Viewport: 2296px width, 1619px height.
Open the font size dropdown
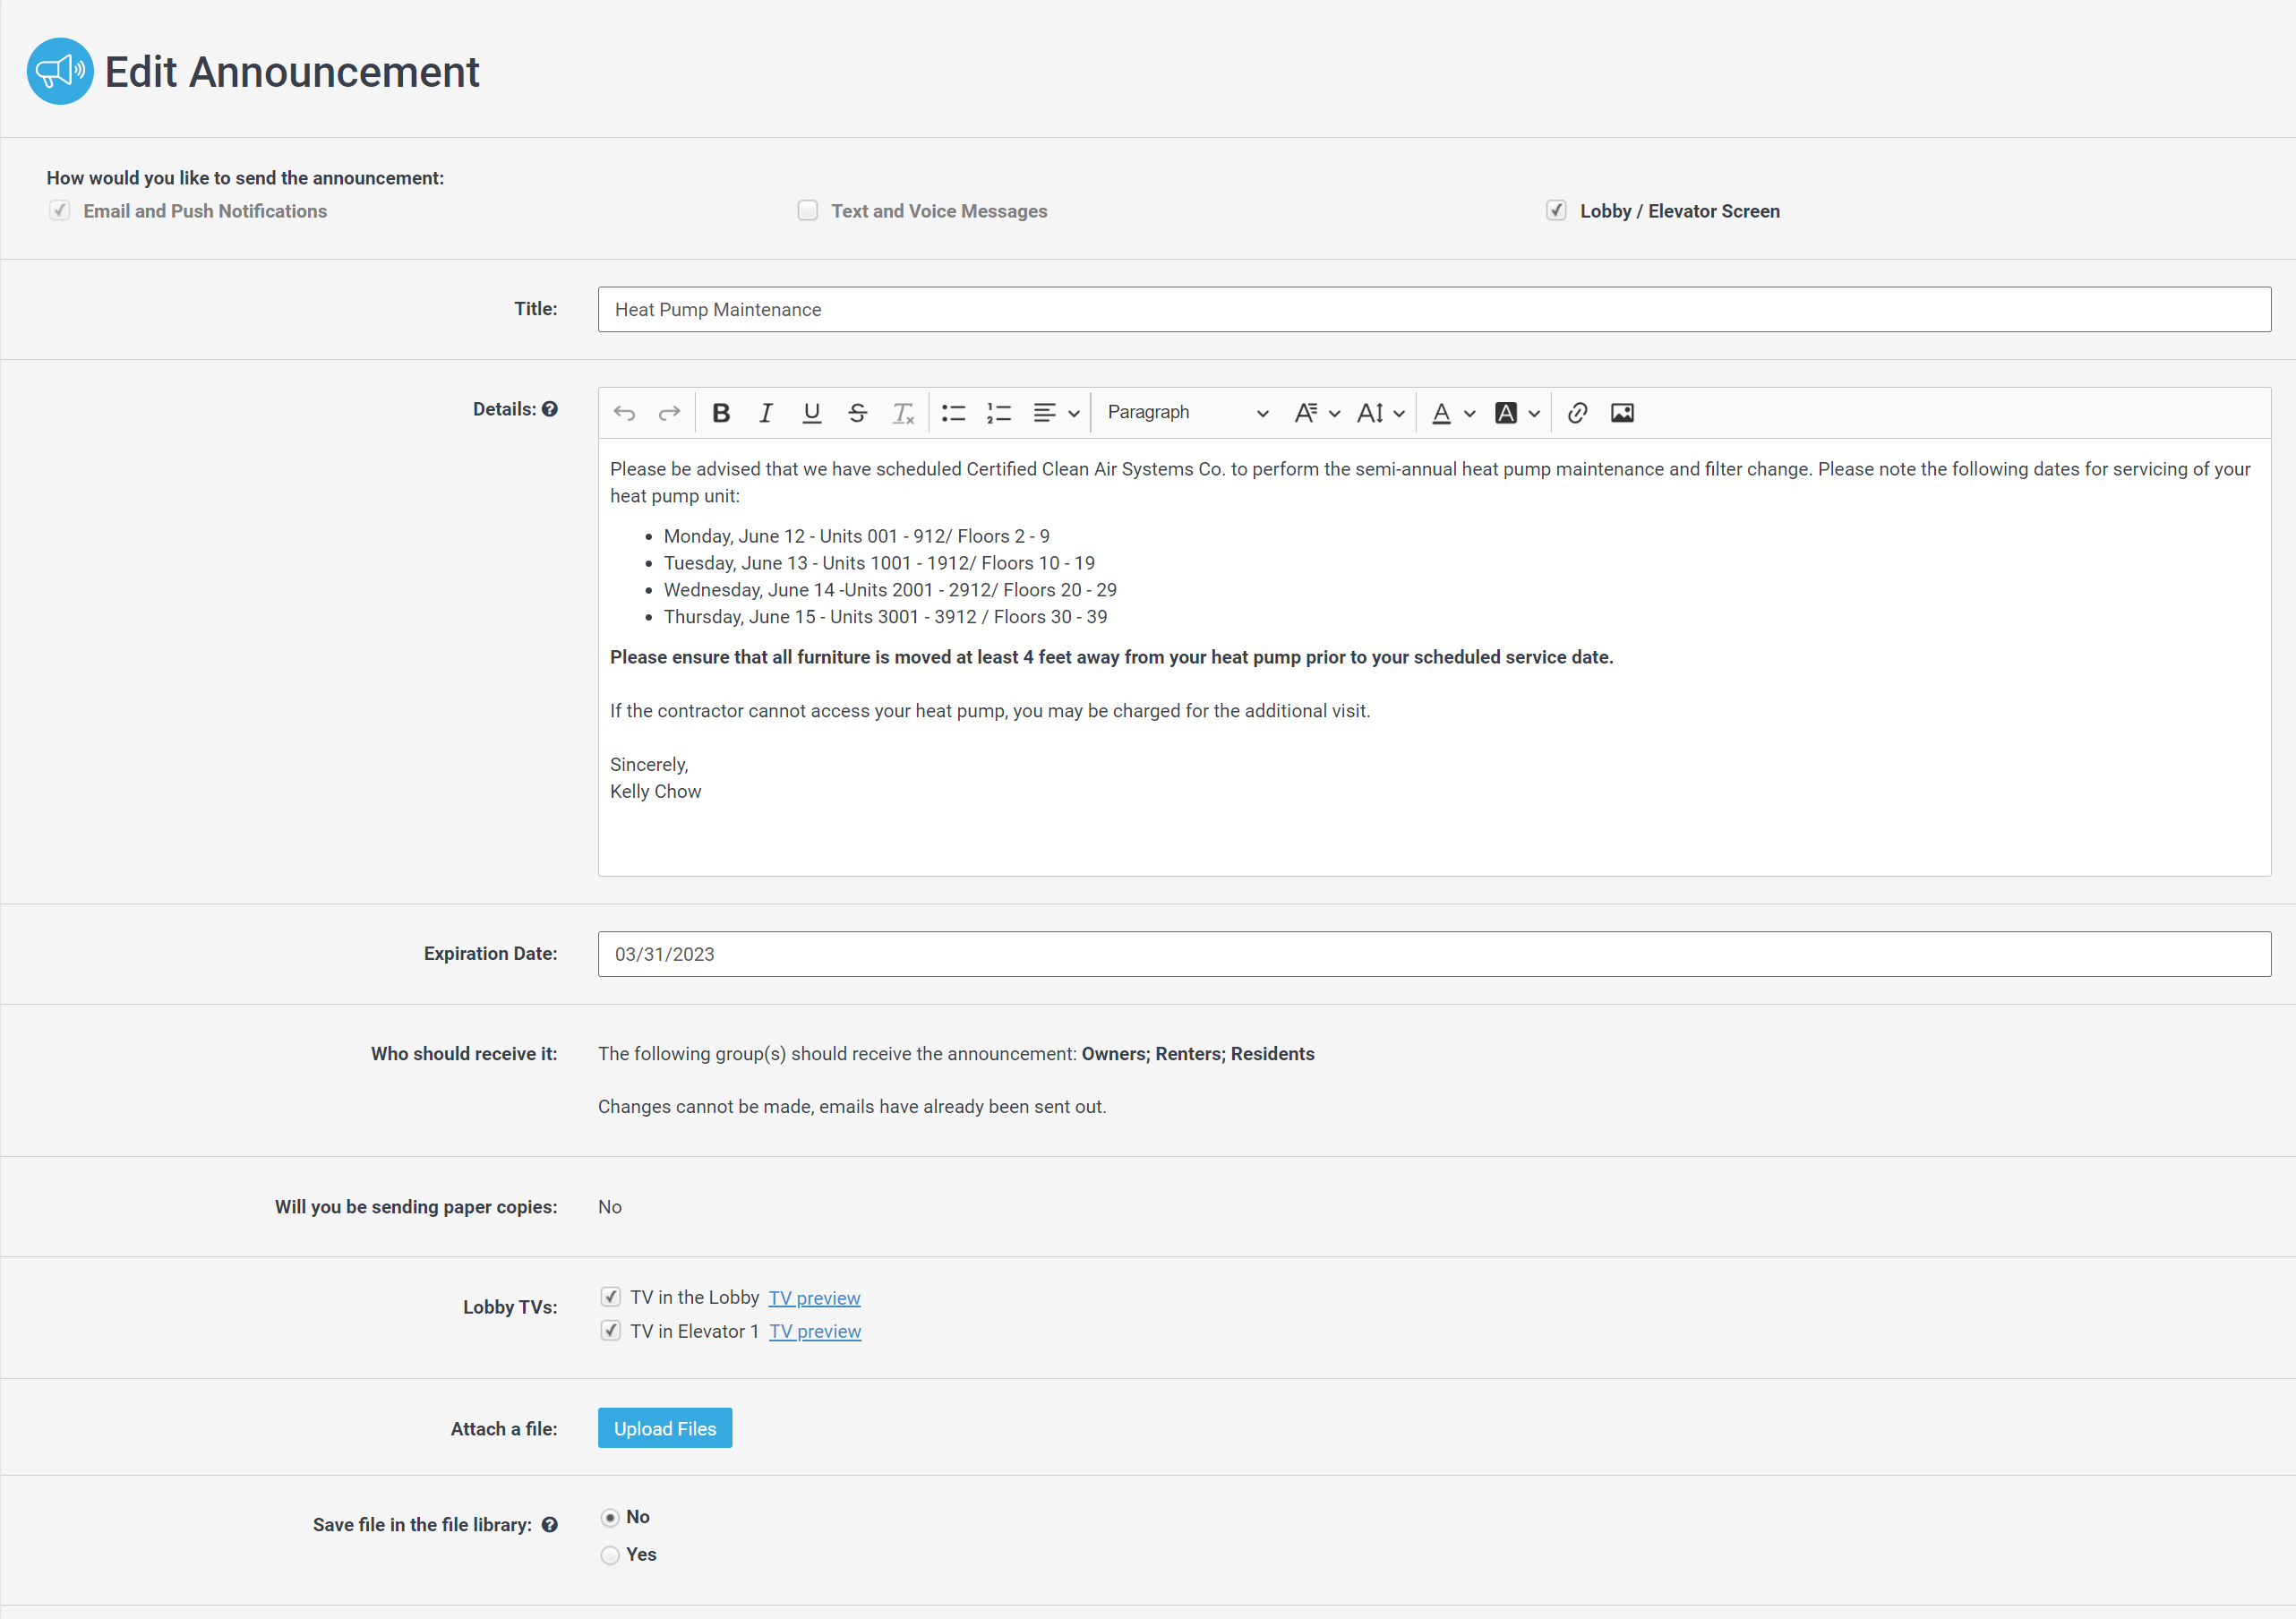pos(1380,412)
